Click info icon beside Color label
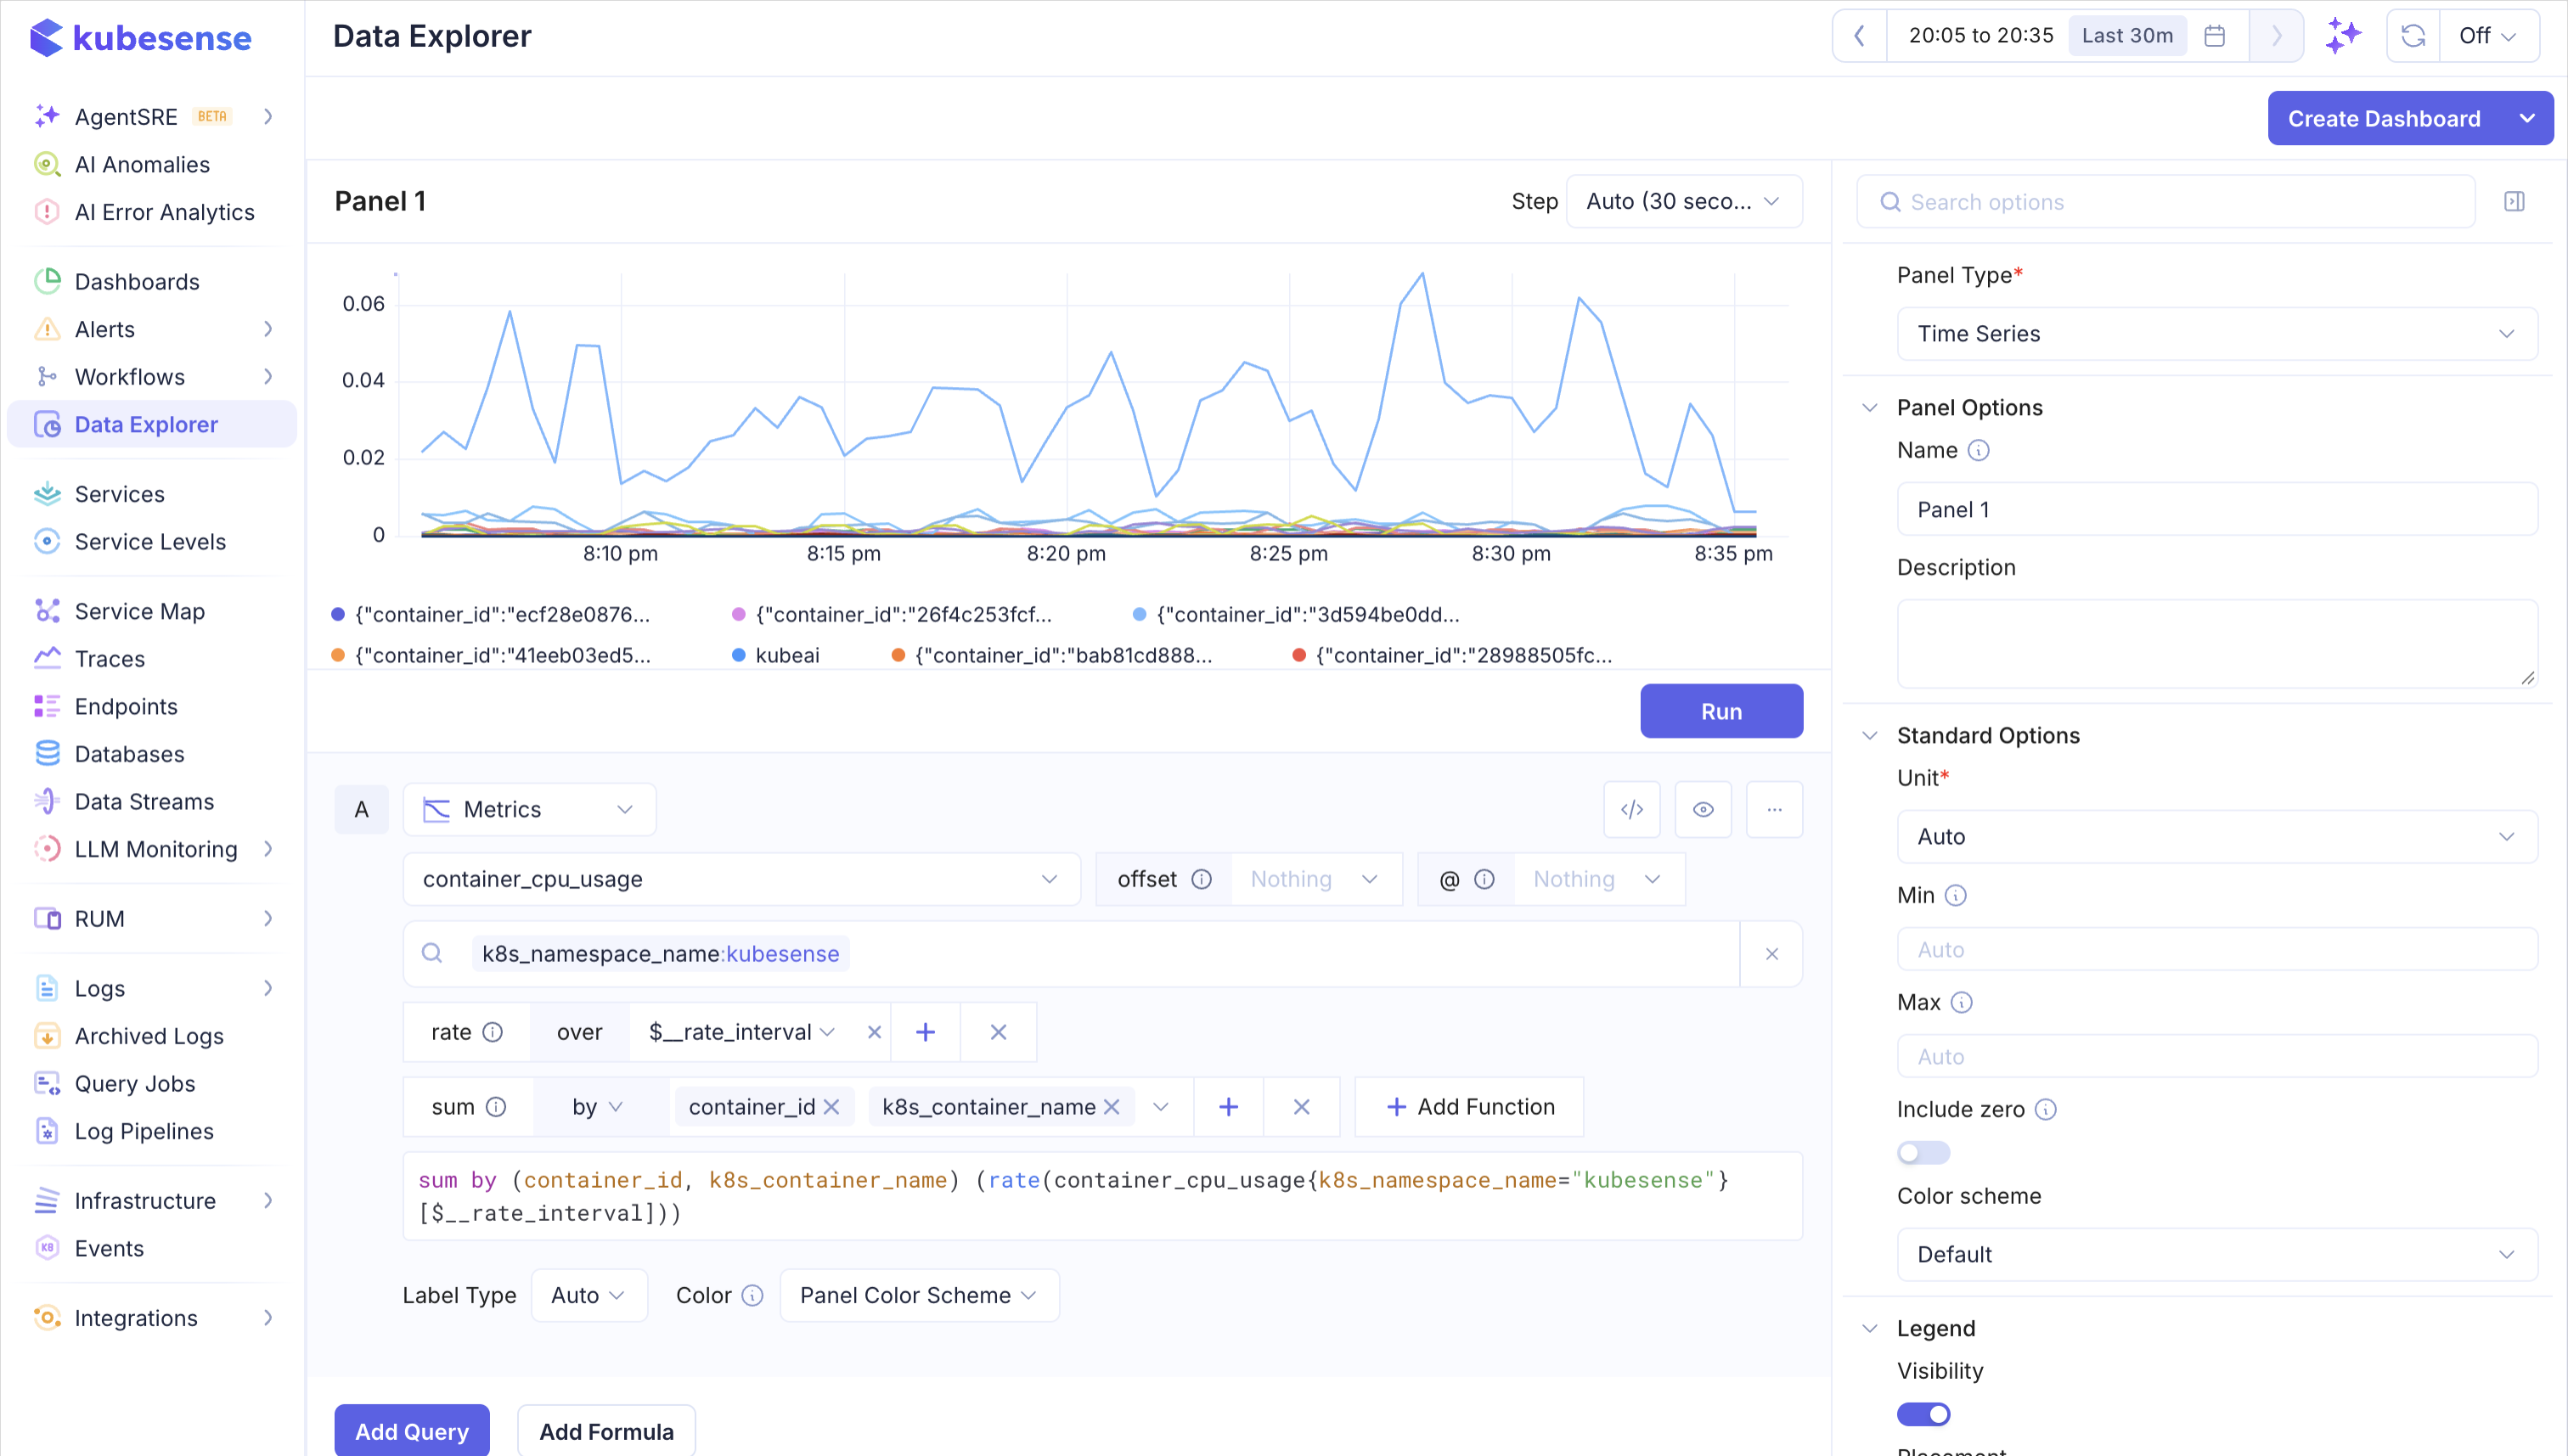The image size is (2568, 1456). click(x=752, y=1296)
